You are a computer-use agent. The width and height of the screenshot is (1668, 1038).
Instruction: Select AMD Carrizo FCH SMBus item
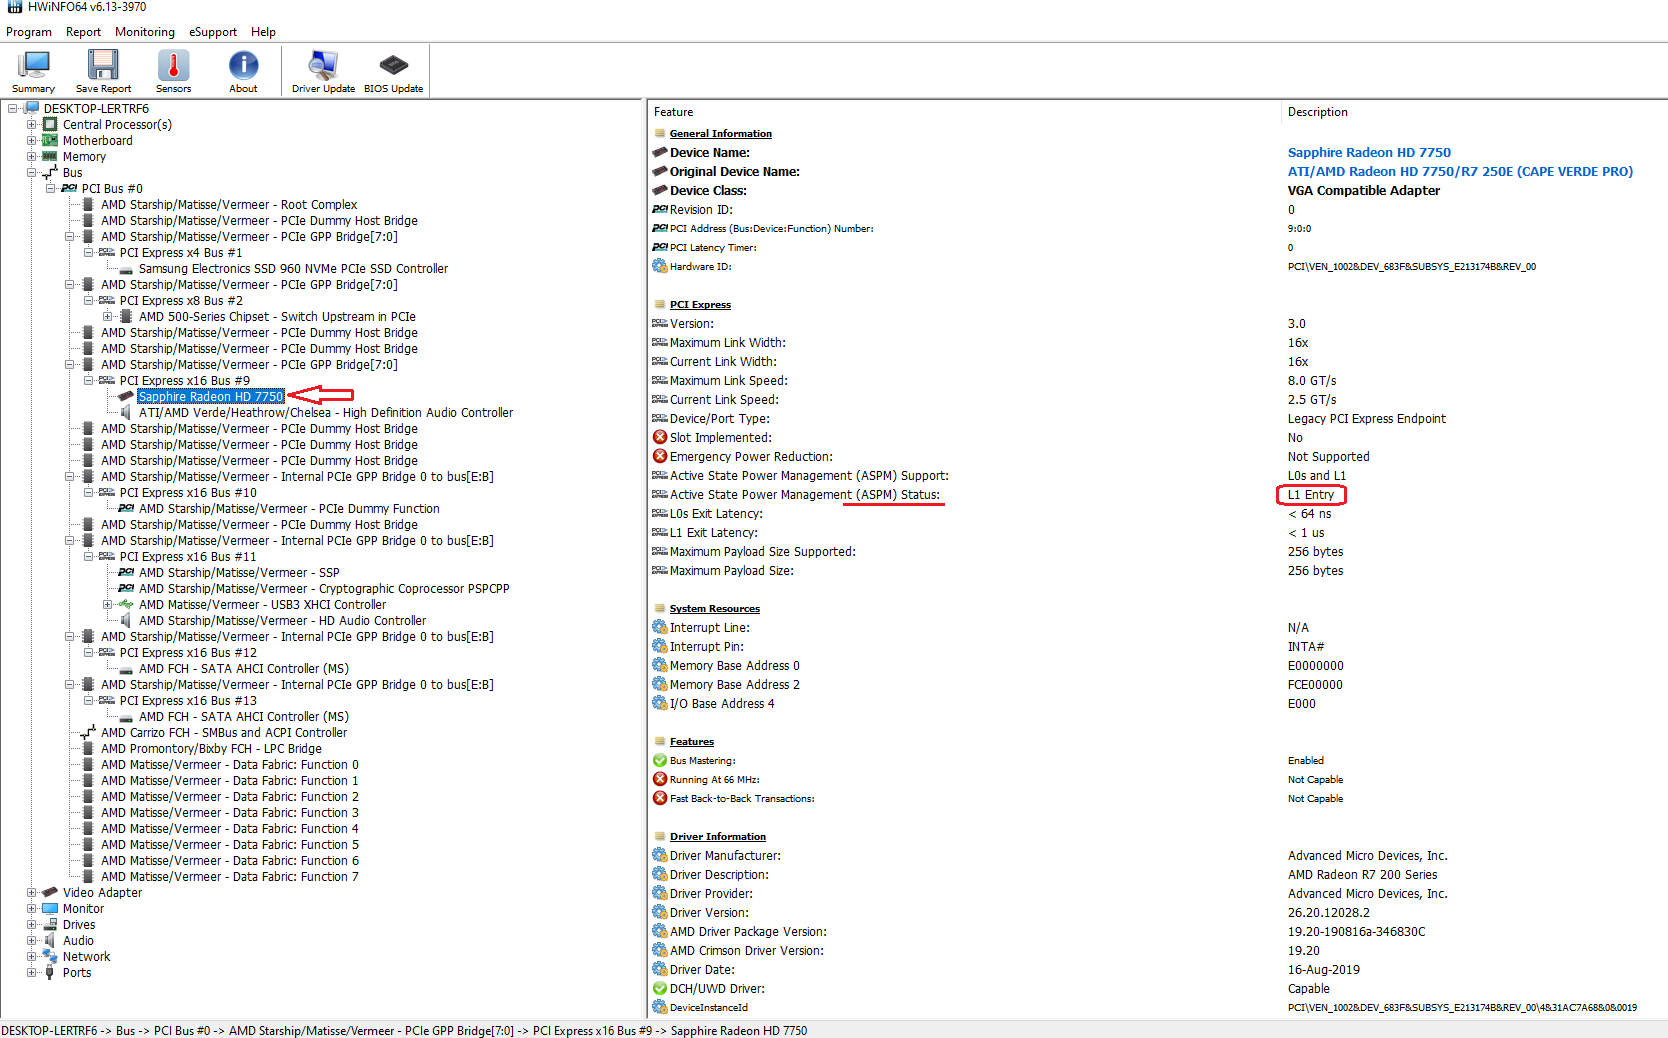click(x=224, y=733)
